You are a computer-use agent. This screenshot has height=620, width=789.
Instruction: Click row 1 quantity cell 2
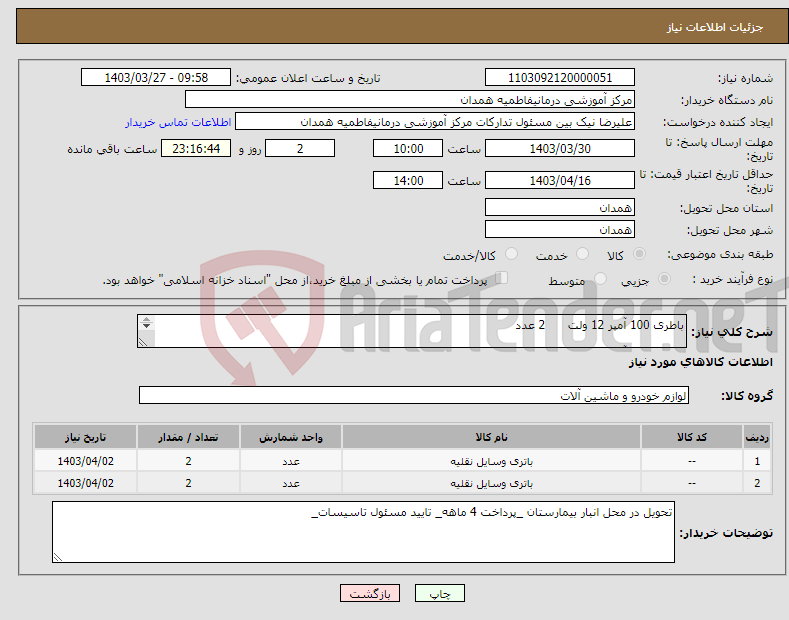coord(188,461)
